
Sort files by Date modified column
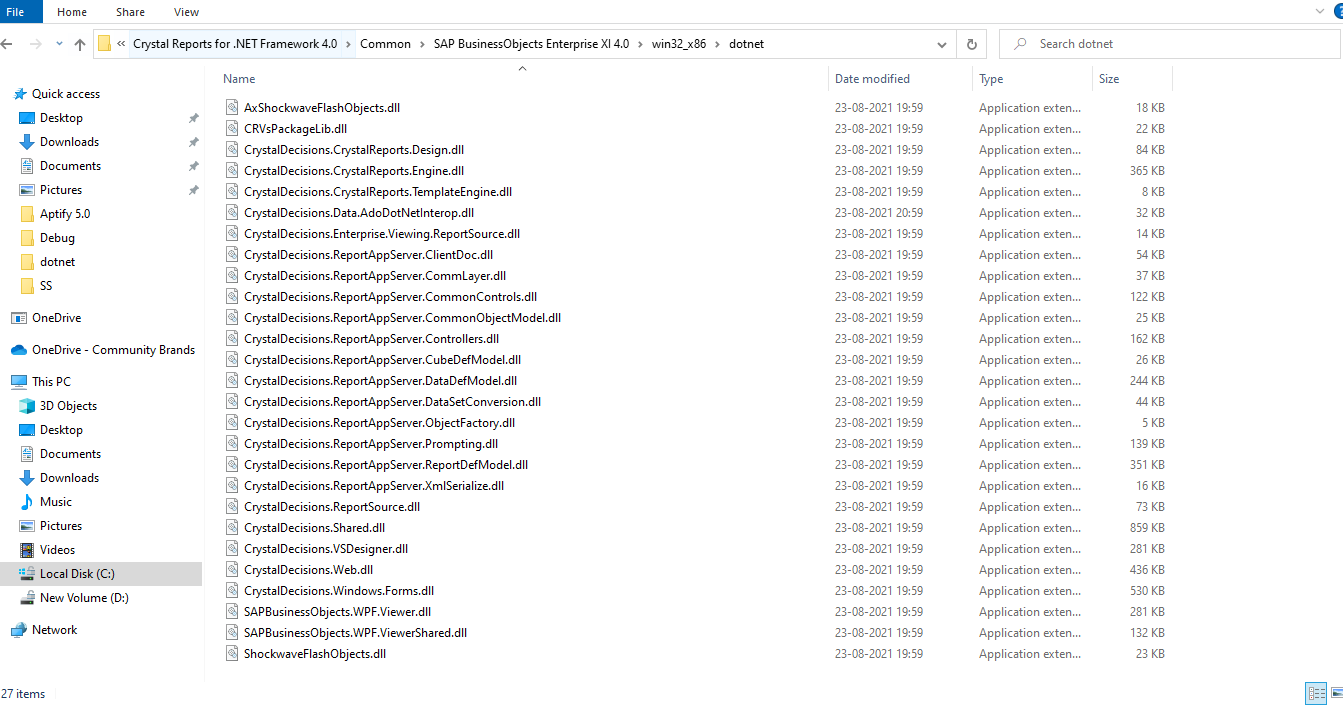(x=872, y=79)
